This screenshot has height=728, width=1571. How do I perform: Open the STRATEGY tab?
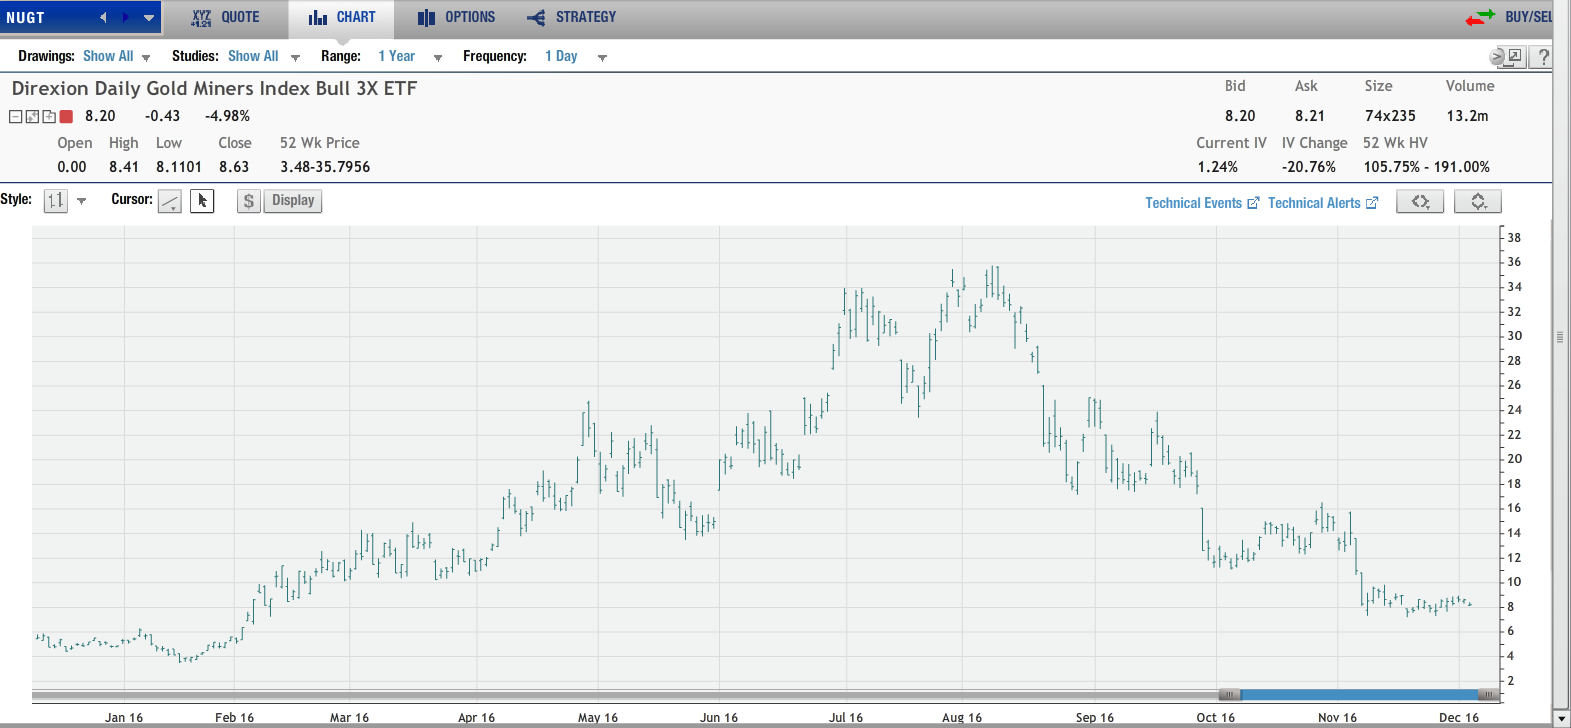572,17
